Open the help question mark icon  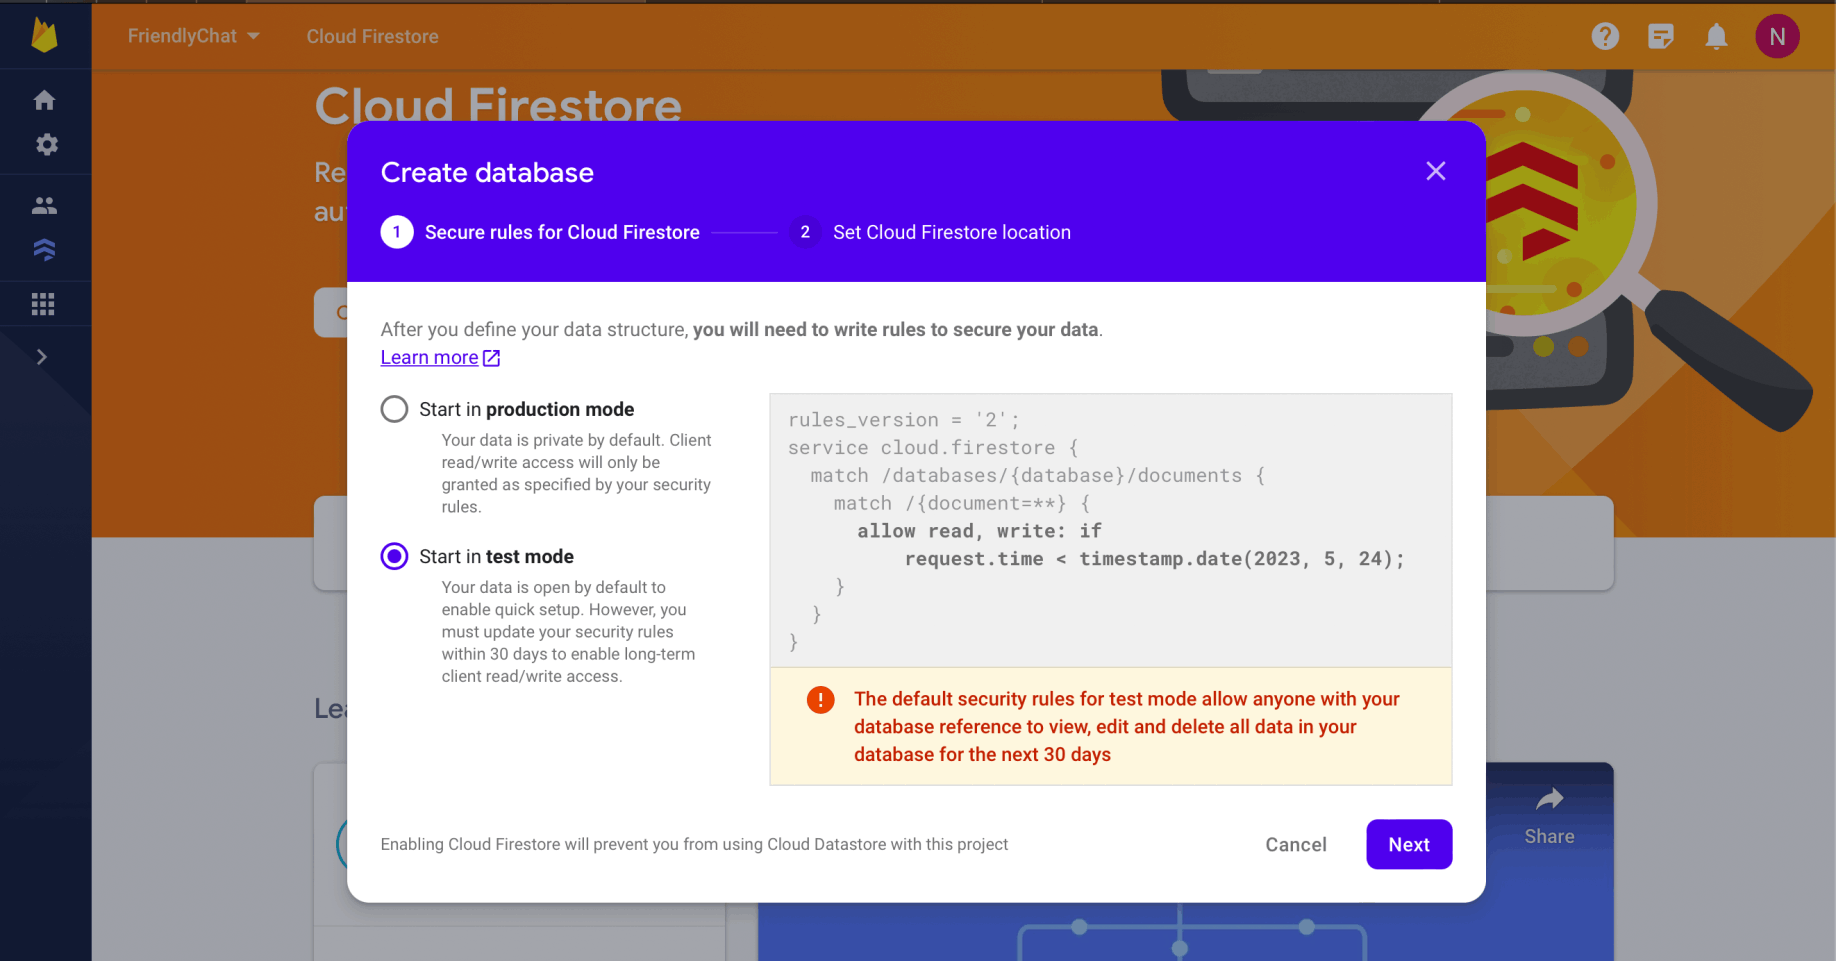click(1605, 37)
